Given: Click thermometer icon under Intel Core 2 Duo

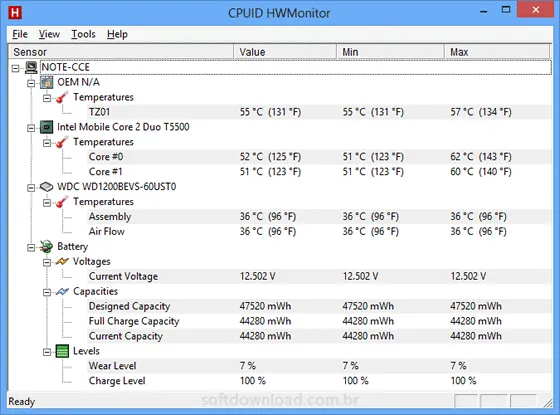Looking at the screenshot, I should (x=62, y=142).
